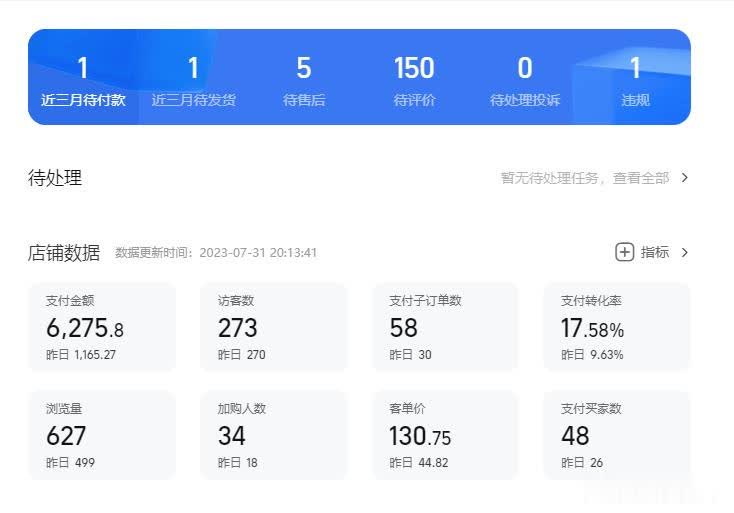Open the 支付转化率 data card
The height and width of the screenshot is (513, 734).
617,327
